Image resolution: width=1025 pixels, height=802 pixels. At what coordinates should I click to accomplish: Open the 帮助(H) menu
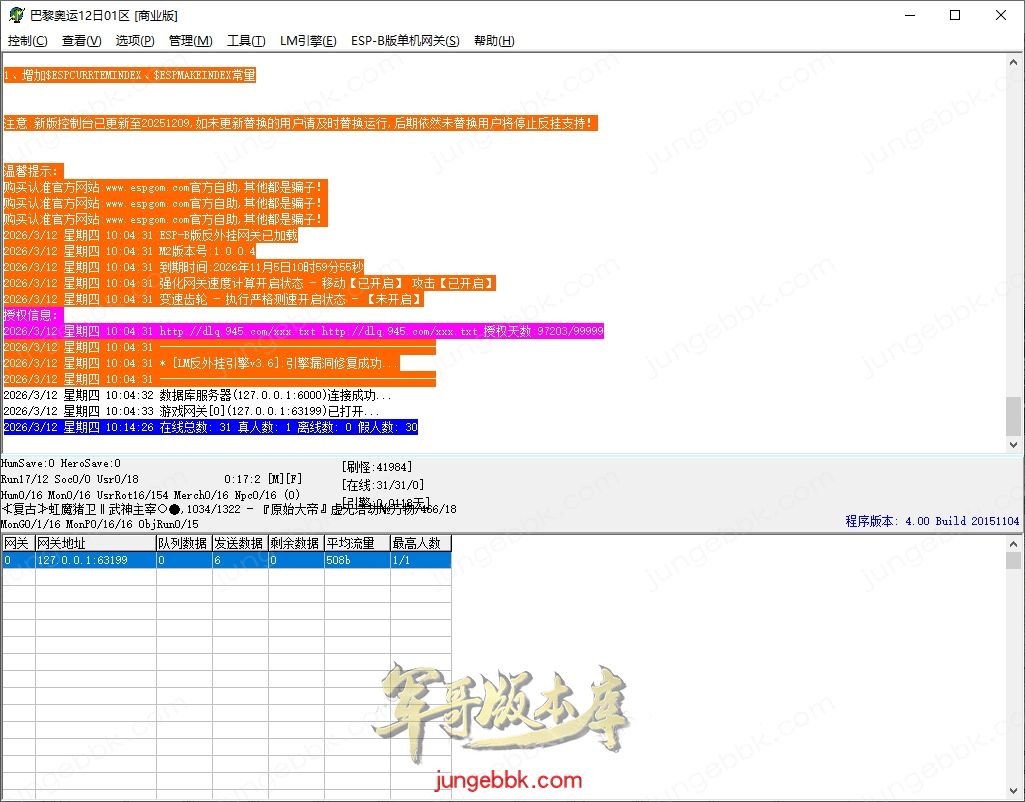pyautogui.click(x=494, y=41)
